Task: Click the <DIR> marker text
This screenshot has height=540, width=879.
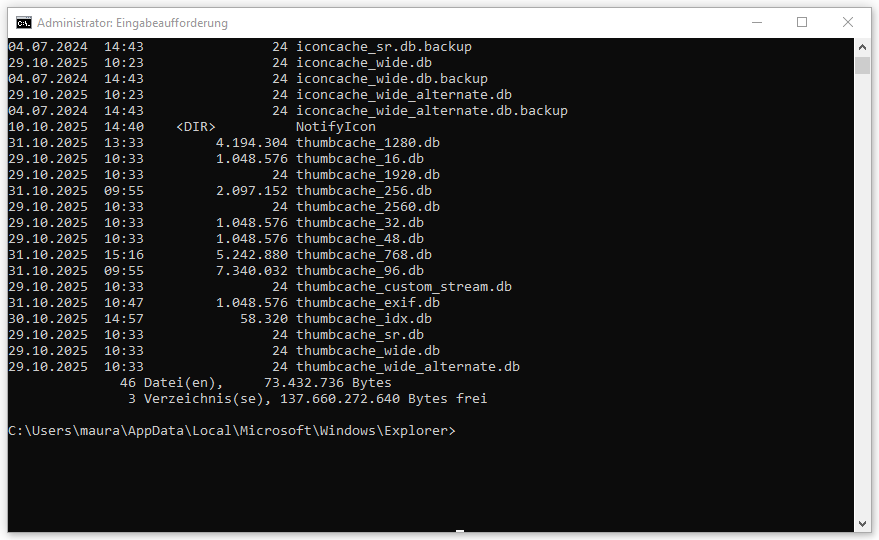Action: point(196,127)
